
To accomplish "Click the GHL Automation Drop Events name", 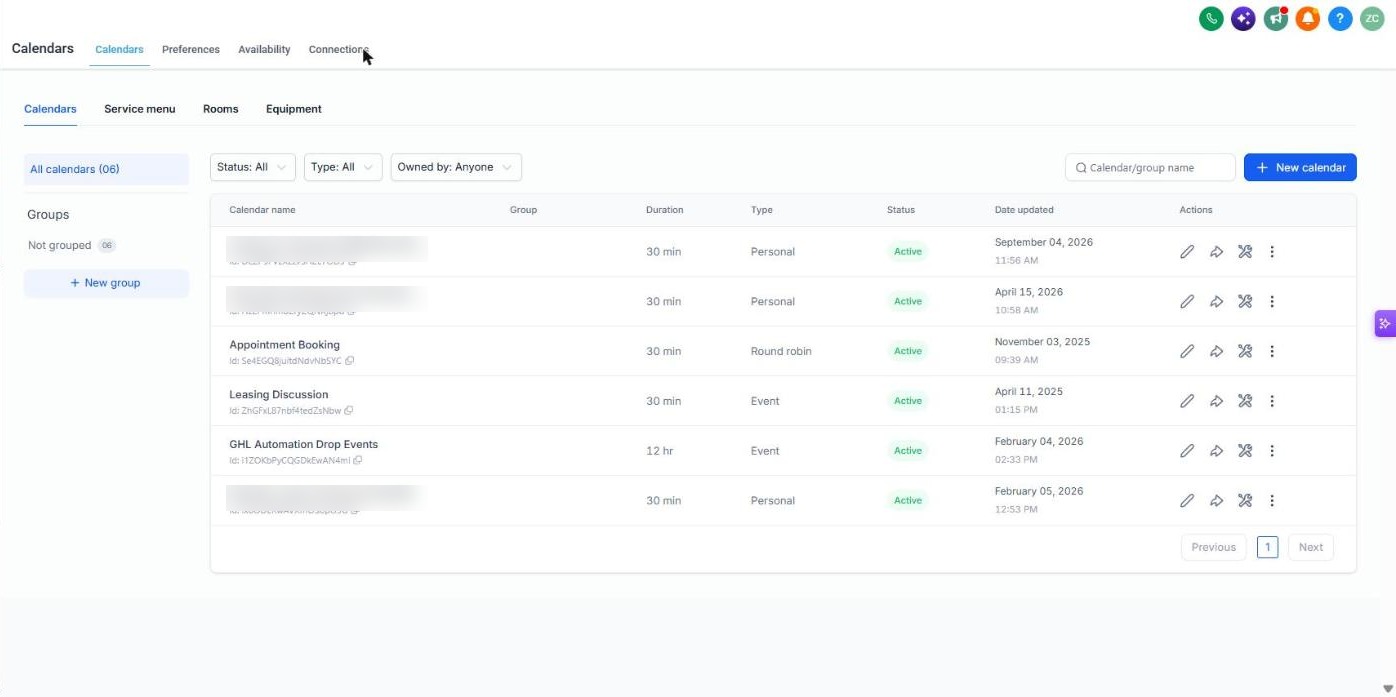I will click(x=304, y=445).
